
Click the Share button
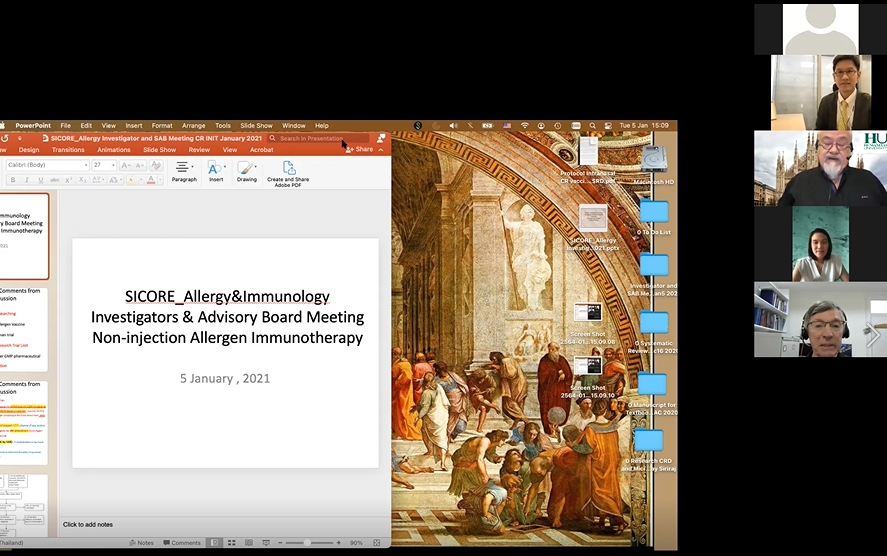pos(360,149)
